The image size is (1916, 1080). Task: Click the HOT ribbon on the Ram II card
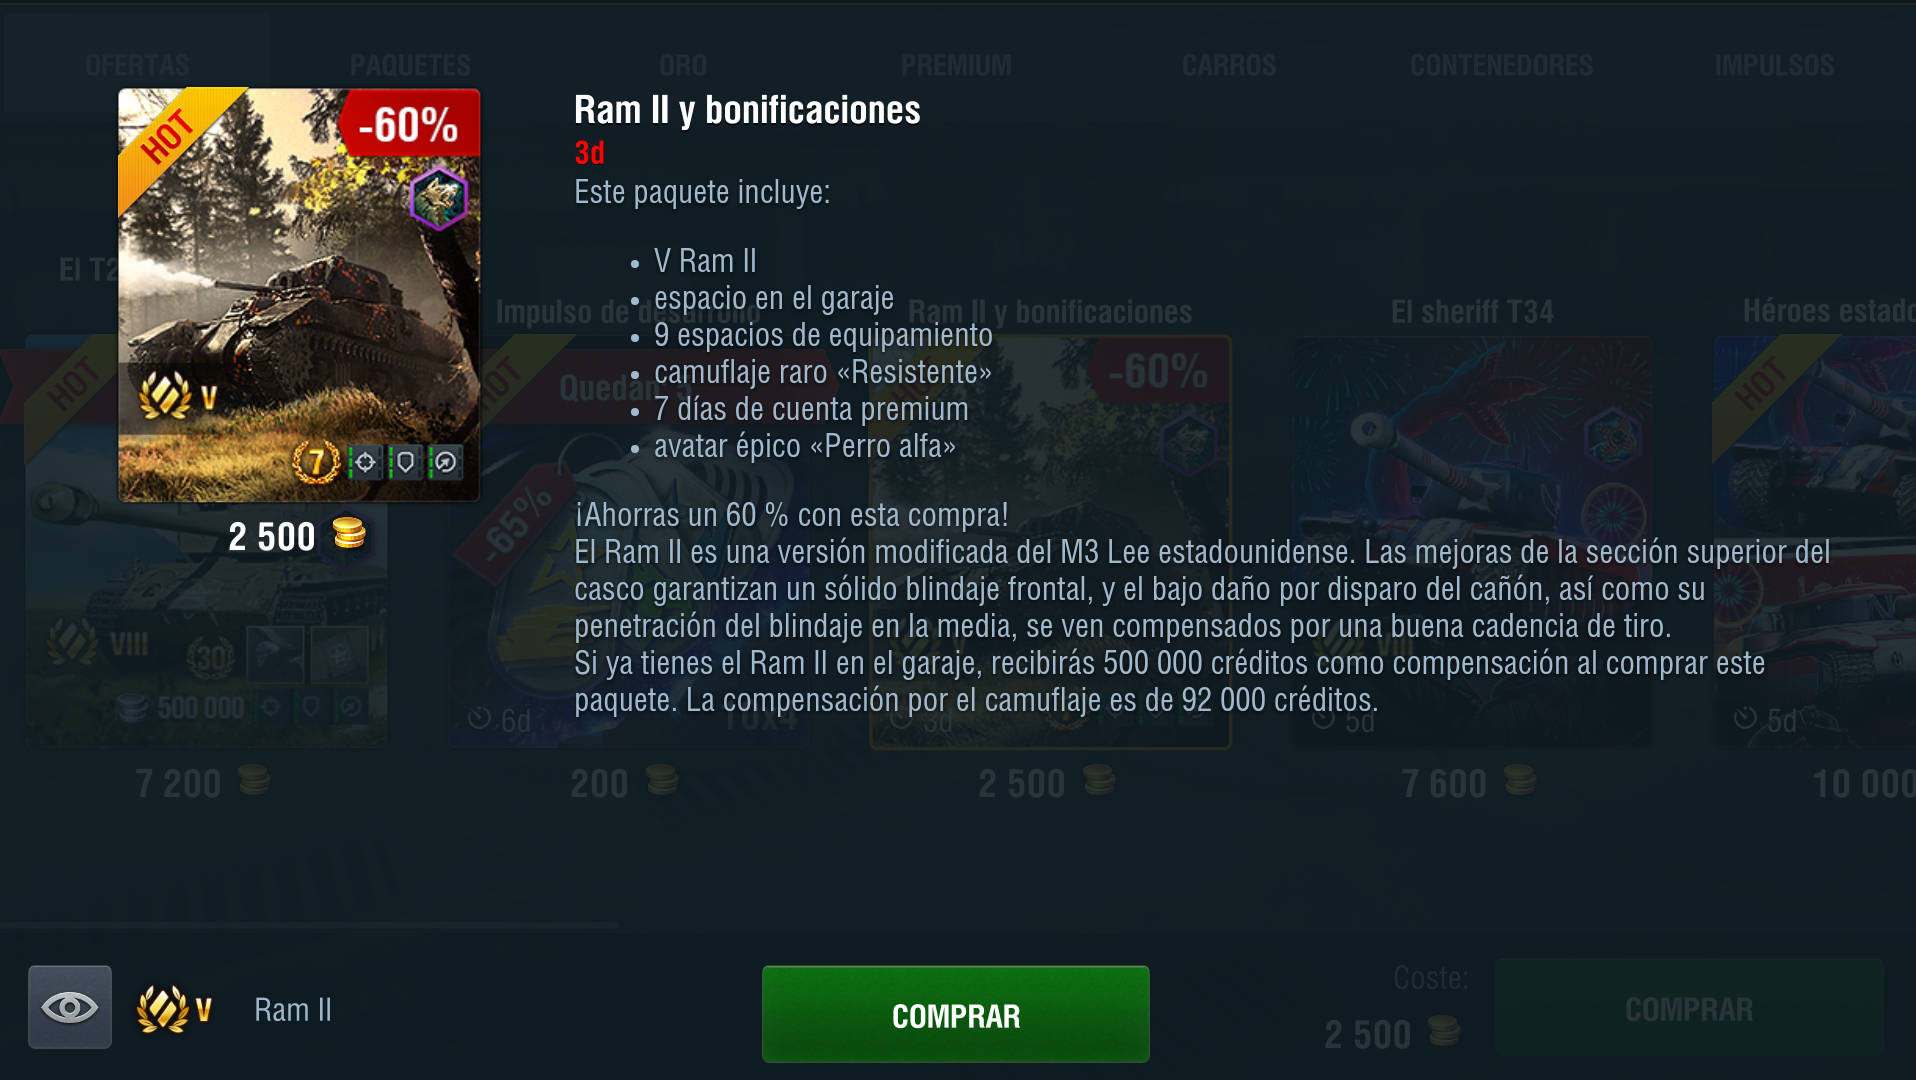pos(170,140)
